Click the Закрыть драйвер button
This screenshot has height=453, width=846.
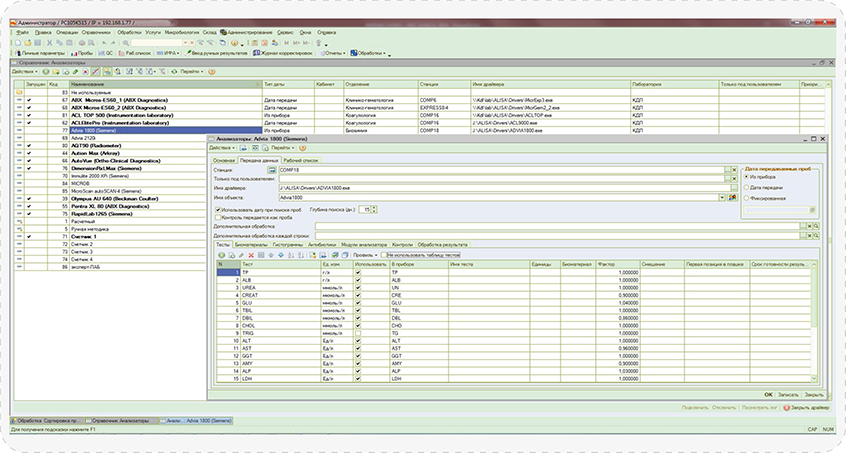[806, 408]
